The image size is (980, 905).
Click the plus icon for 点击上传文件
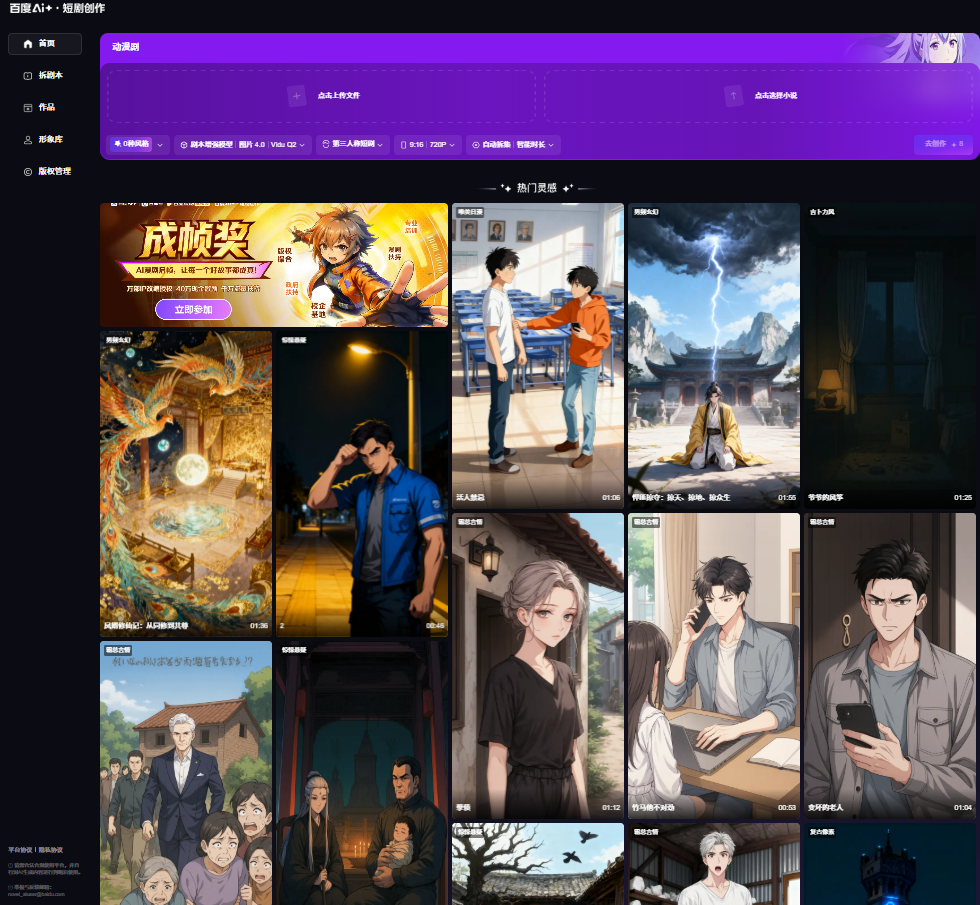tap(296, 96)
